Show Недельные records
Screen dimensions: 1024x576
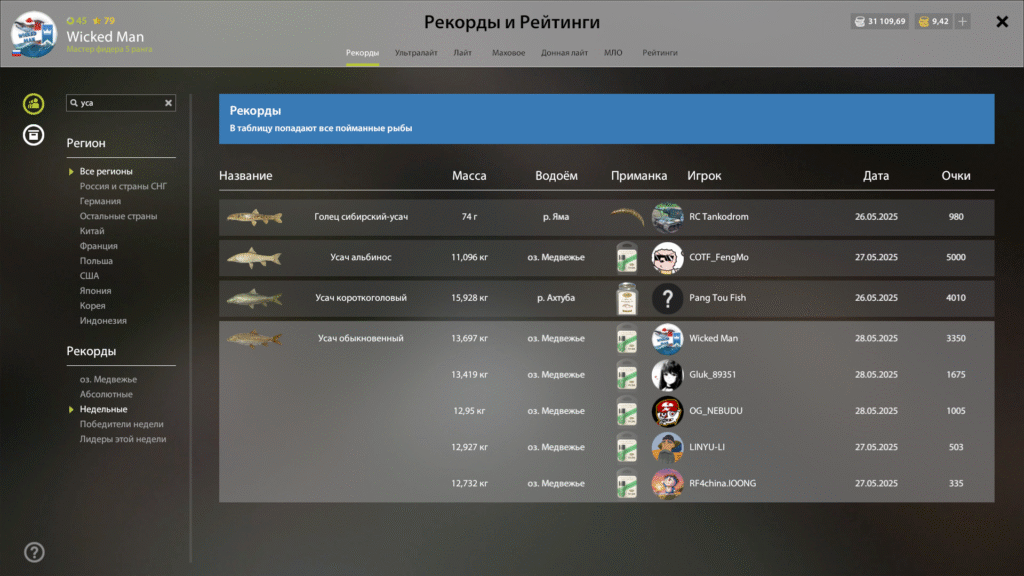pyautogui.click(x=103, y=409)
